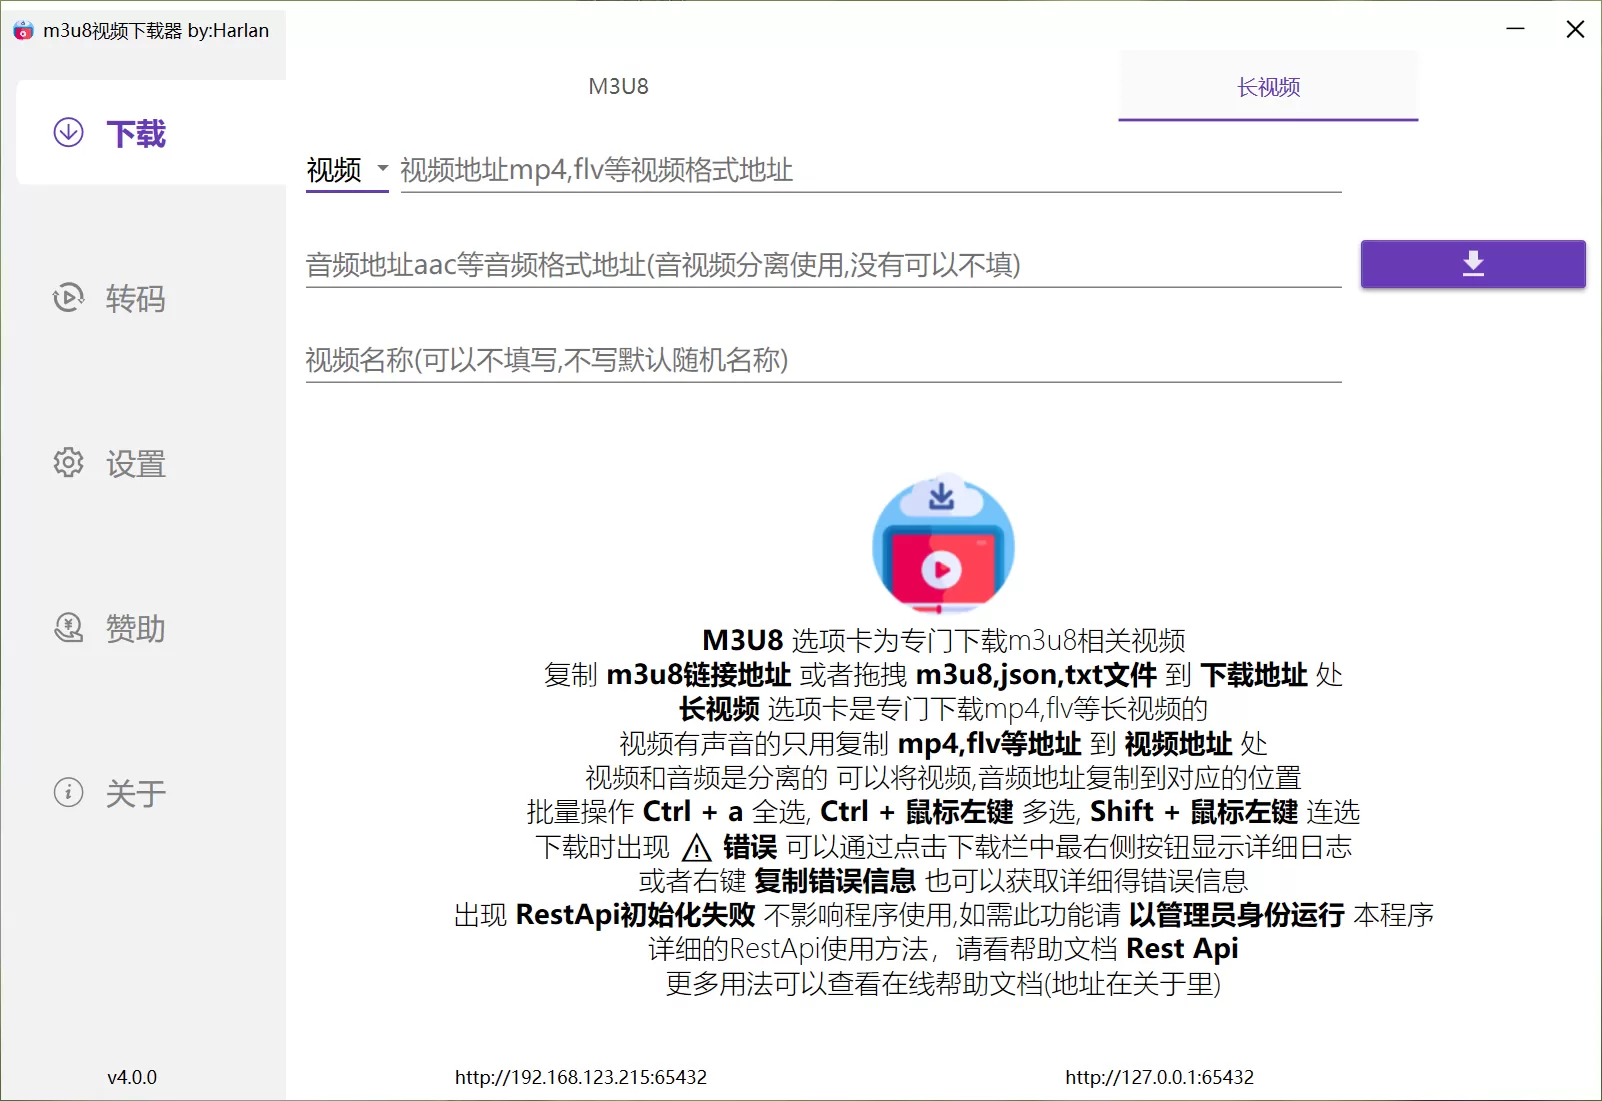
Task: Close the m3u8 downloader window
Action: (1575, 29)
